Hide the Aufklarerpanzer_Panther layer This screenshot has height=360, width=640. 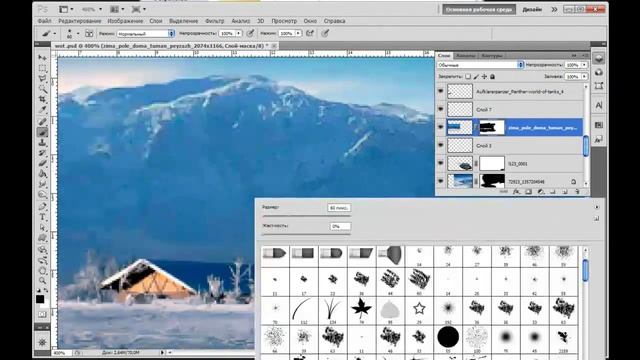tap(440, 91)
